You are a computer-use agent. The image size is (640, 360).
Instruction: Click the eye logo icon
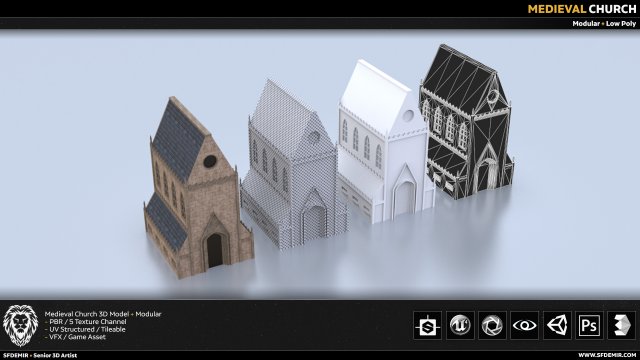pos(524,325)
